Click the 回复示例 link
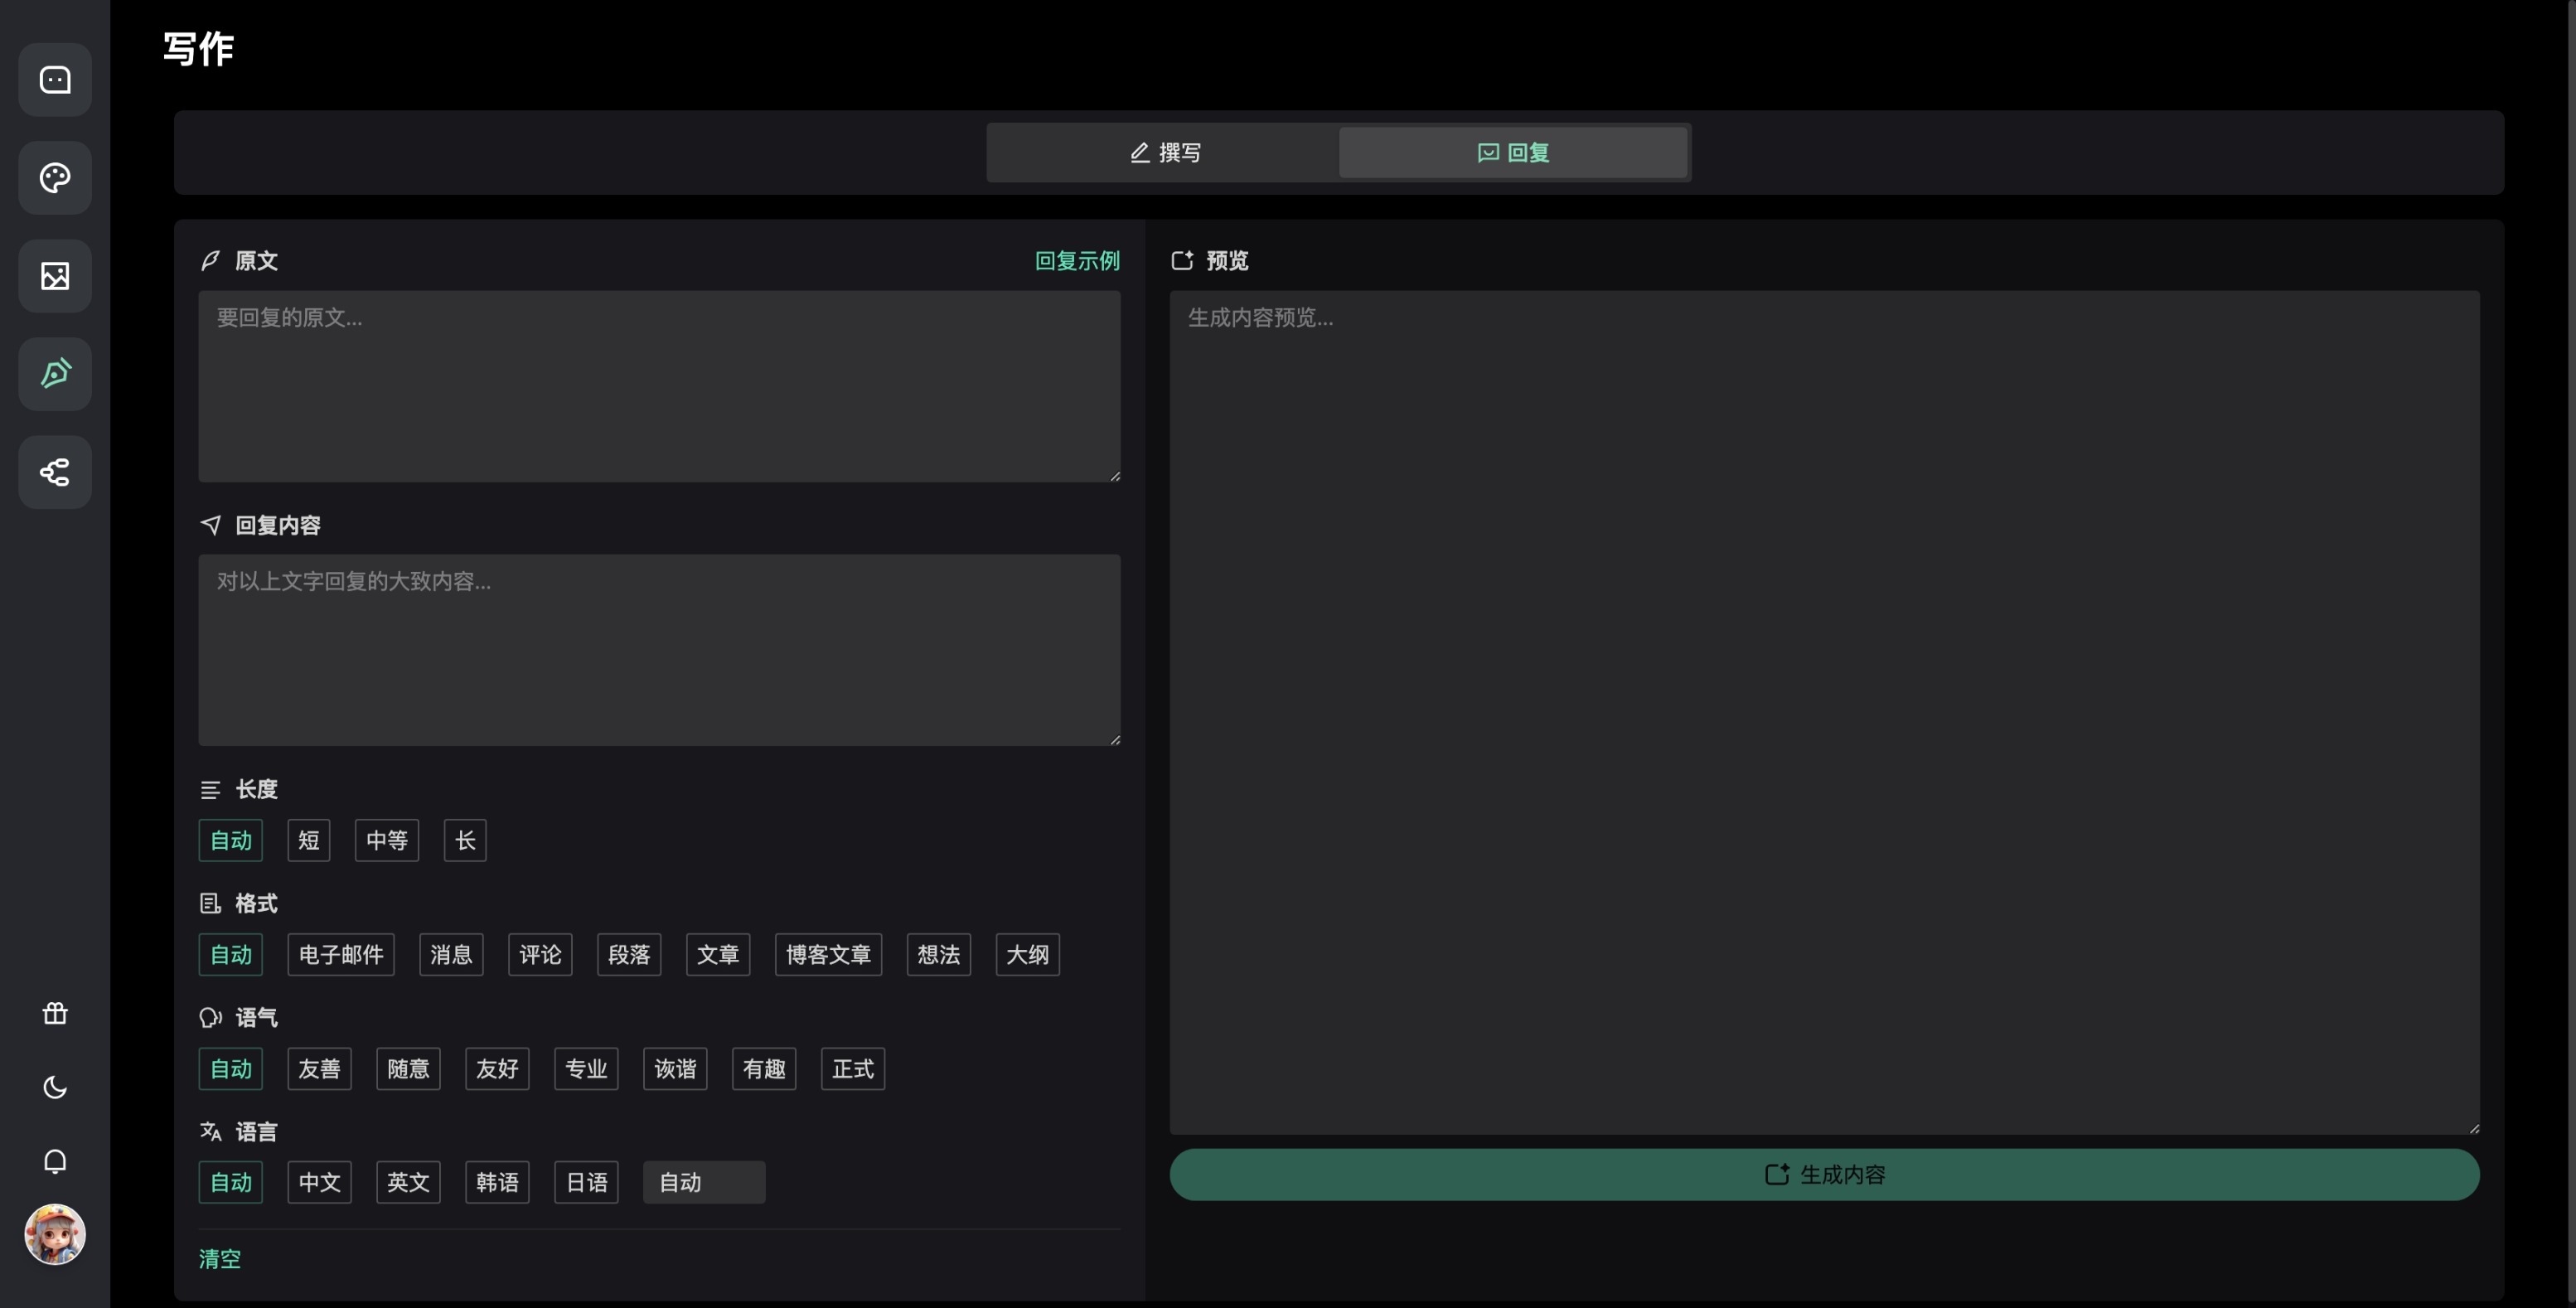 tap(1077, 261)
